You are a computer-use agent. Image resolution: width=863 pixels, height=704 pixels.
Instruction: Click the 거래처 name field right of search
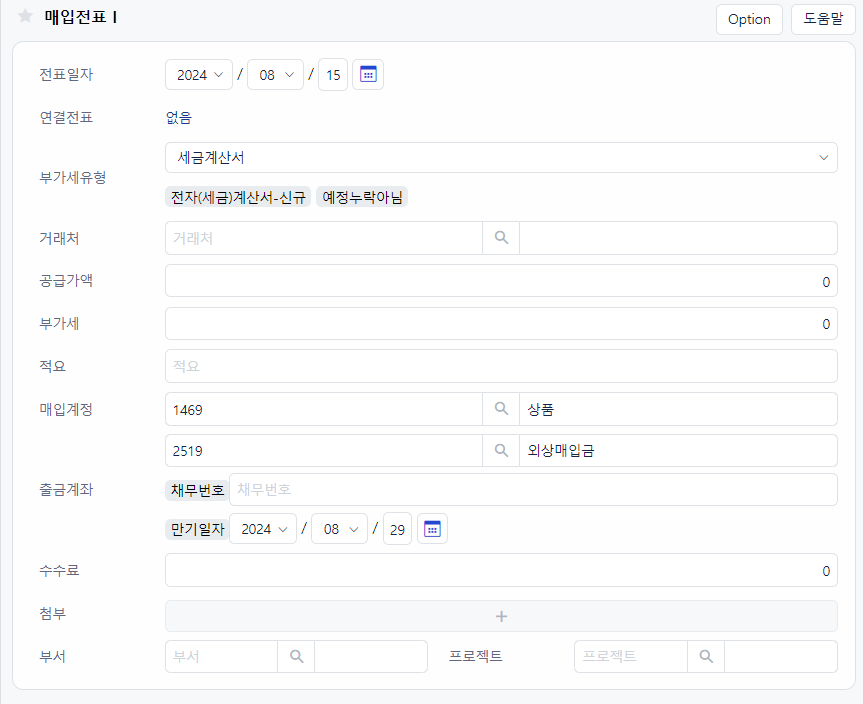pos(678,238)
